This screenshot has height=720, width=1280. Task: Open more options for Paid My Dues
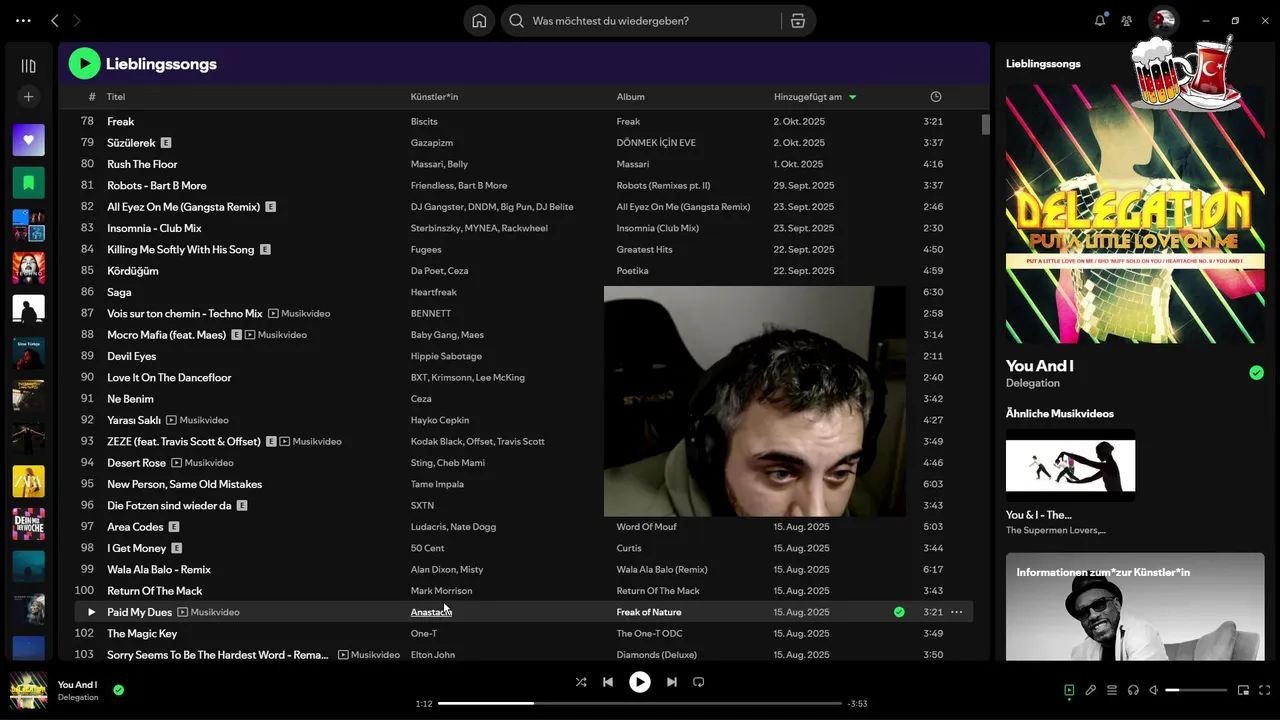(x=957, y=612)
